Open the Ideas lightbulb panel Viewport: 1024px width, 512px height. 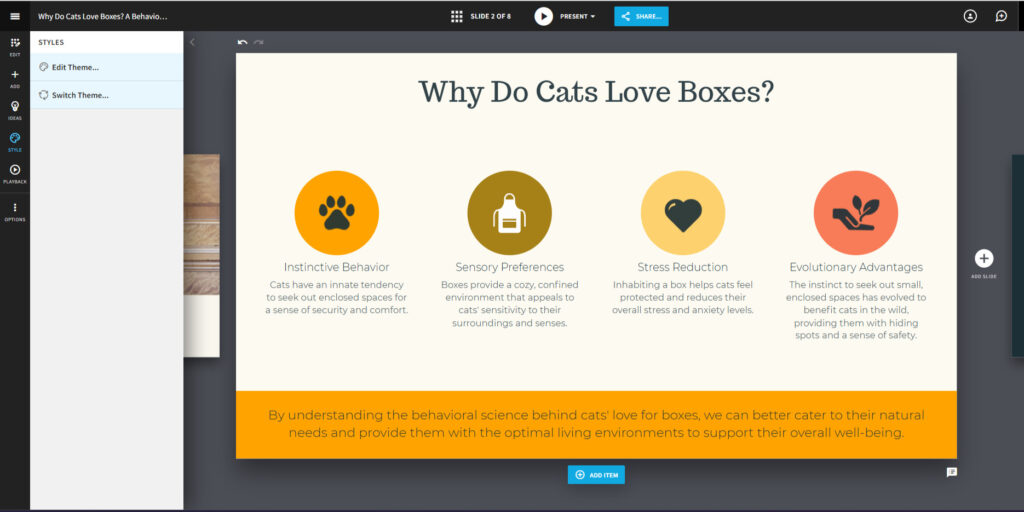tap(15, 110)
